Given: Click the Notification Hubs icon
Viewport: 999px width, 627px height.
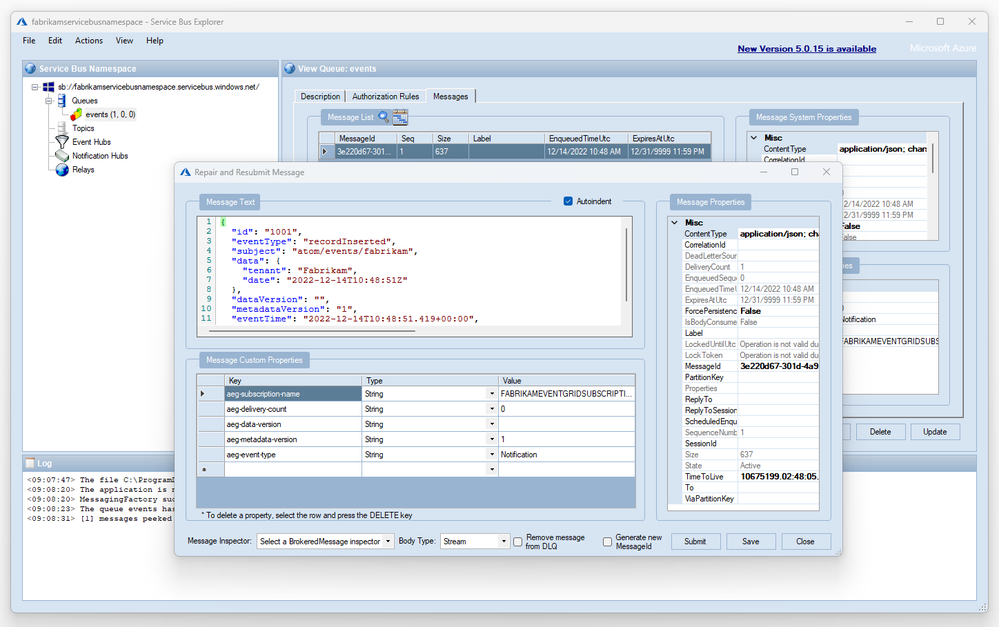Looking at the screenshot, I should [62, 156].
